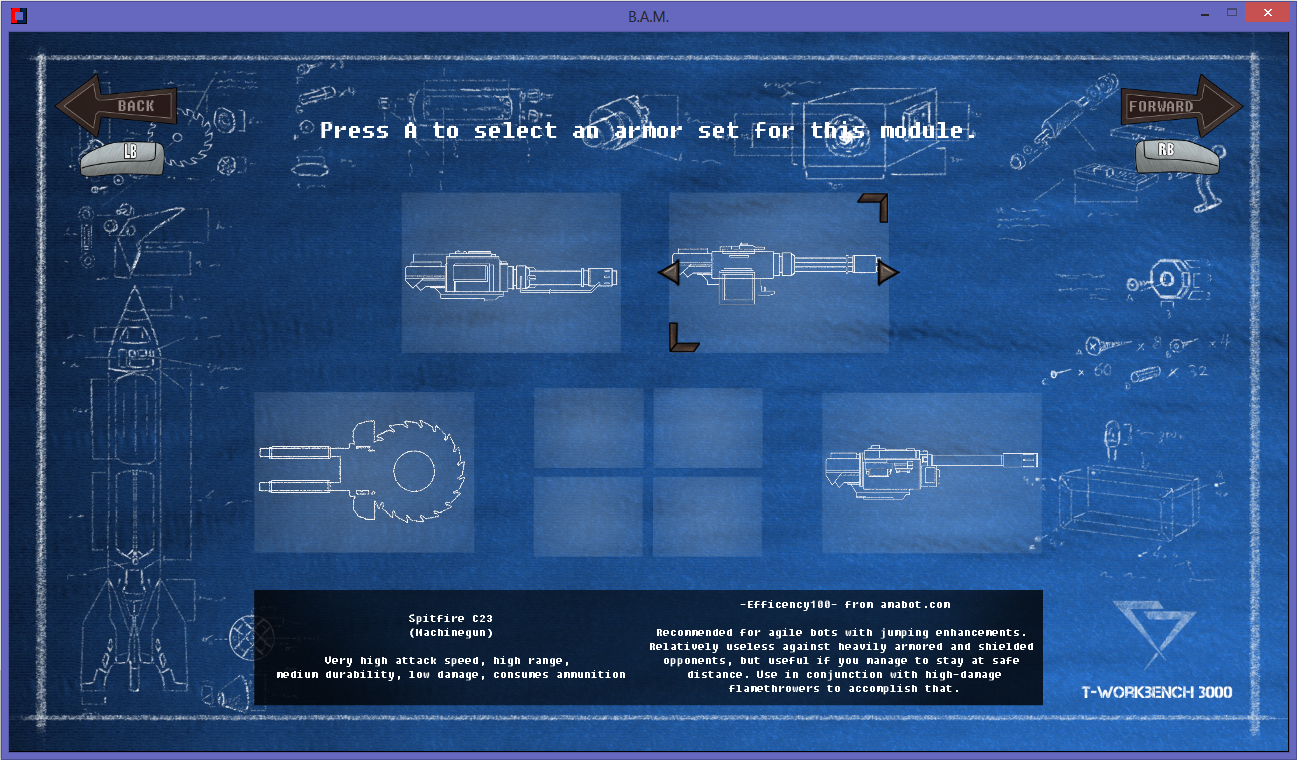Viewport: 1297px width, 760px height.
Task: Select the highlighted Spitfire machinegun slot
Action: (x=778, y=272)
